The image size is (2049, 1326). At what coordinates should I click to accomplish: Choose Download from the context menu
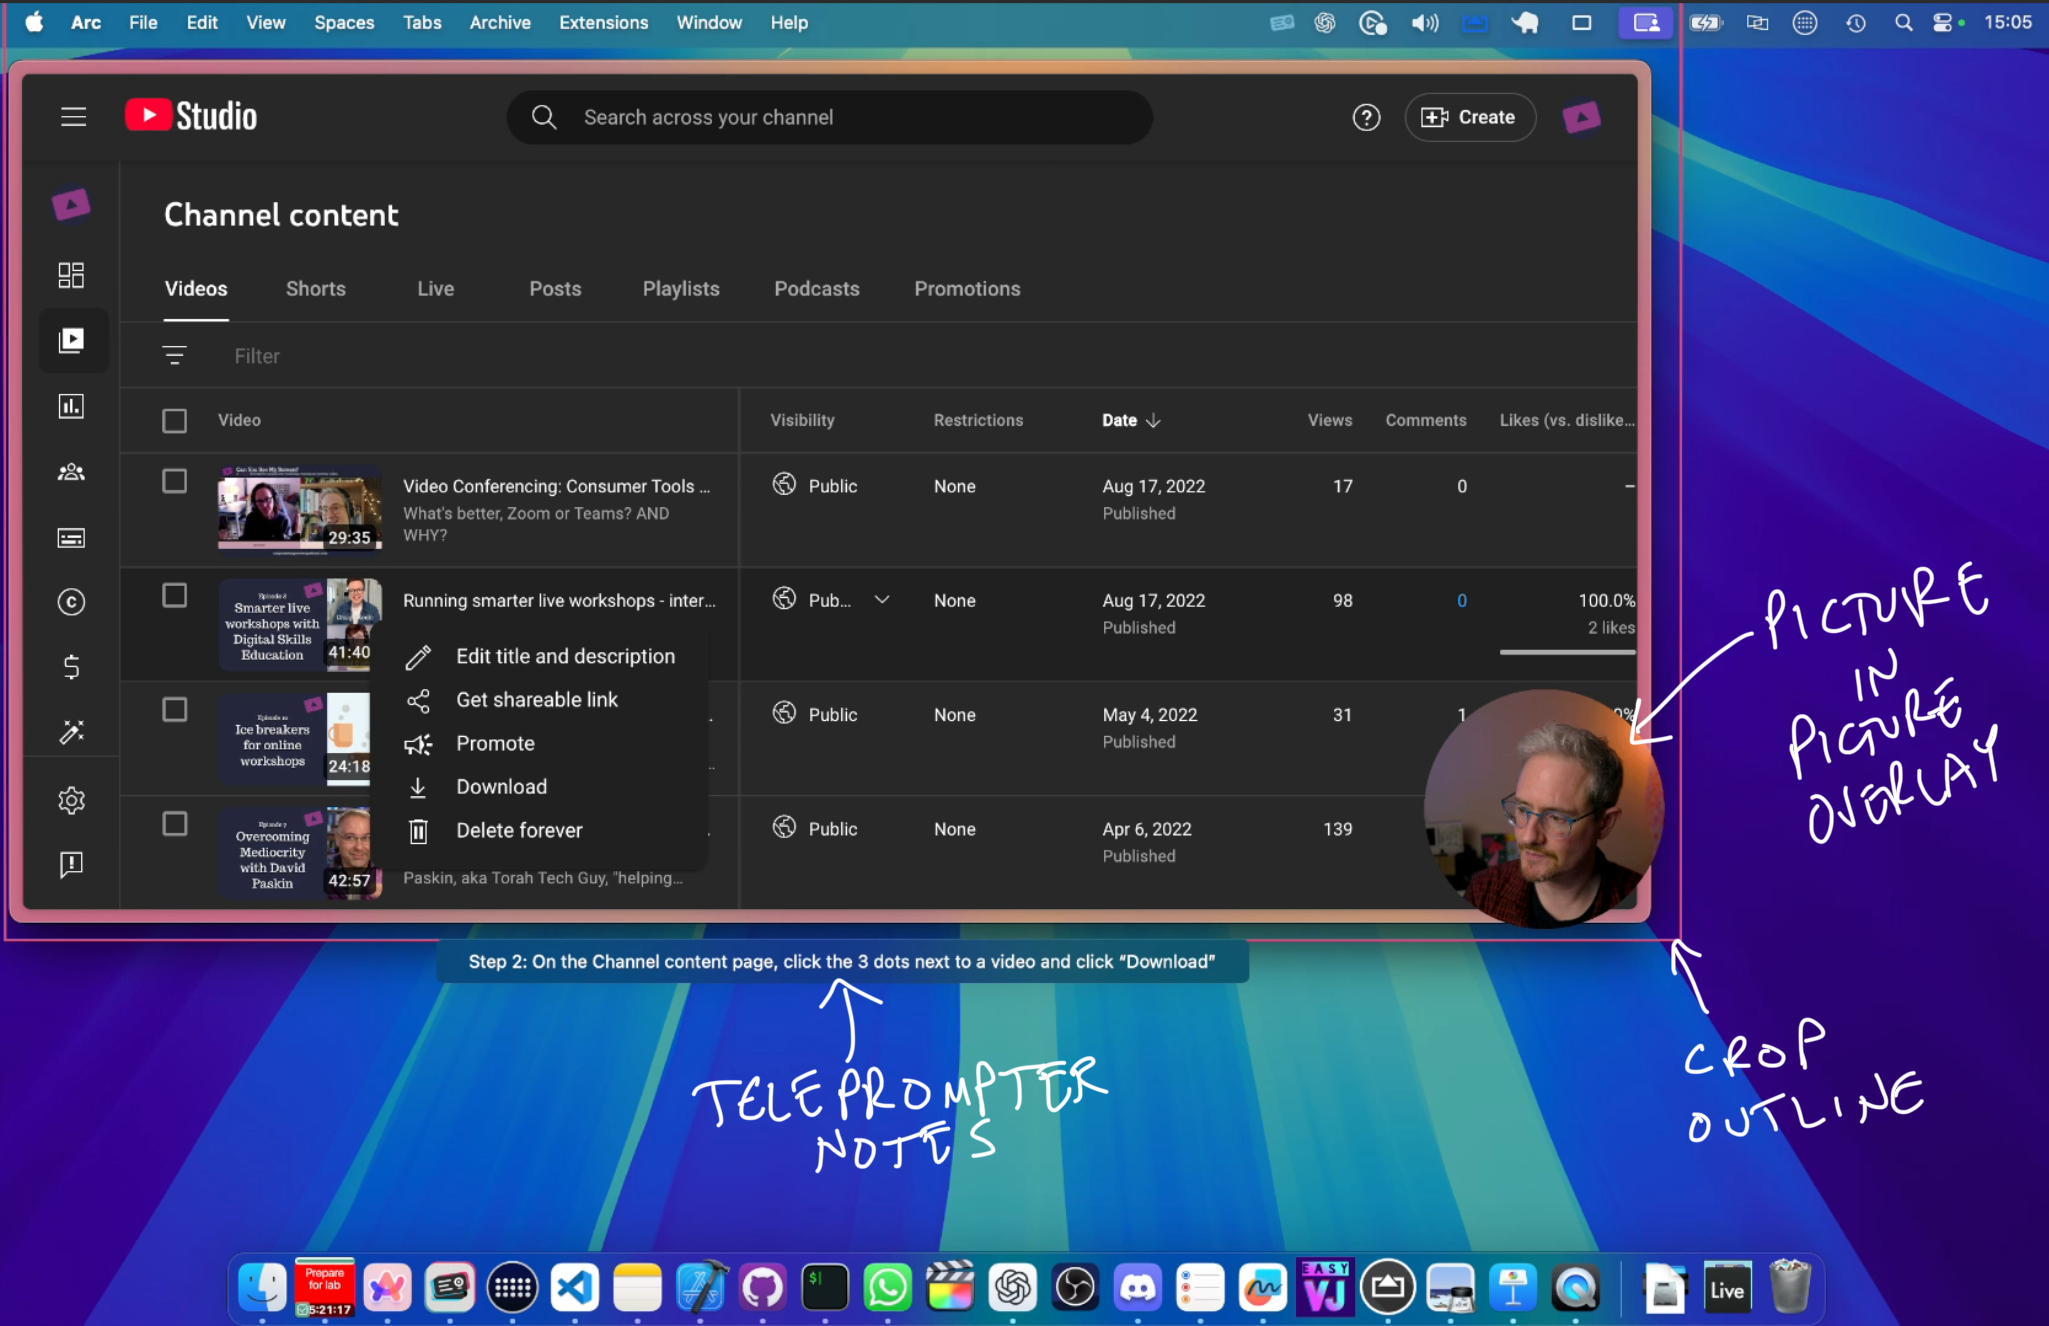pyautogui.click(x=501, y=787)
